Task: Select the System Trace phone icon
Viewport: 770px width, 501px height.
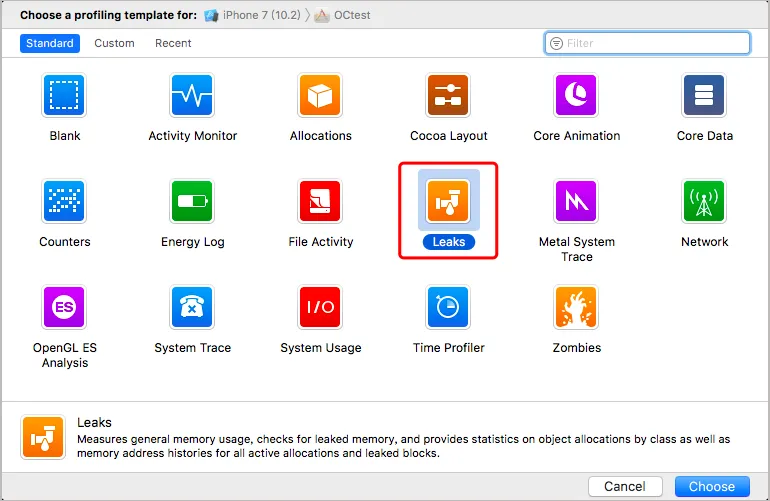Action: click(192, 307)
